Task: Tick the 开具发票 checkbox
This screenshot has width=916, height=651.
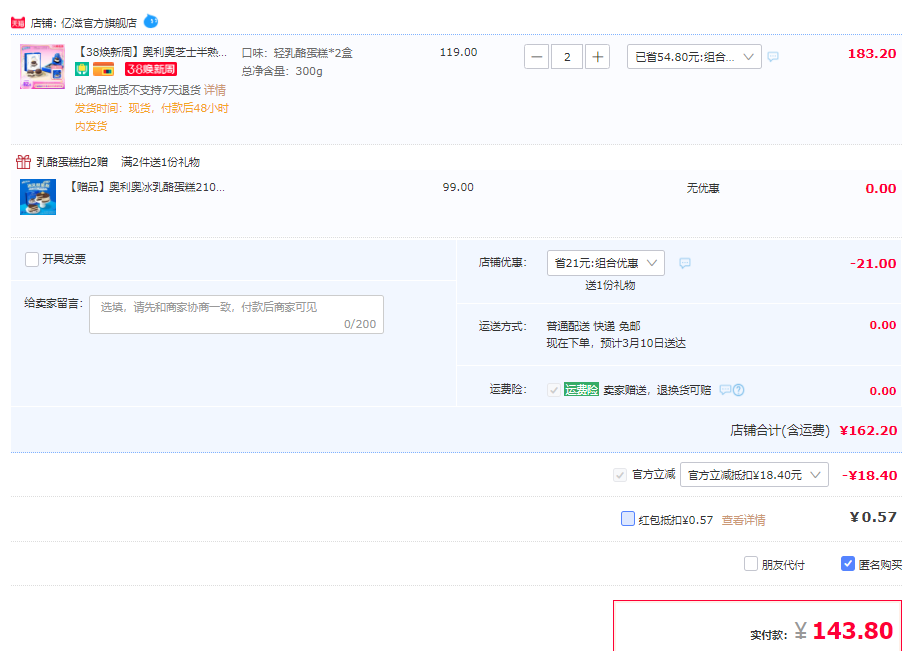Action: 32,259
